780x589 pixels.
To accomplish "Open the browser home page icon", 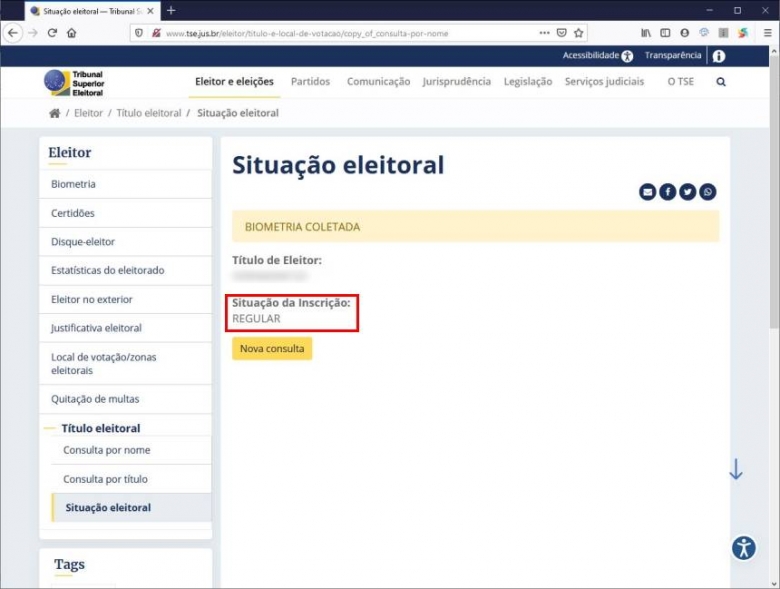I will [x=72, y=33].
